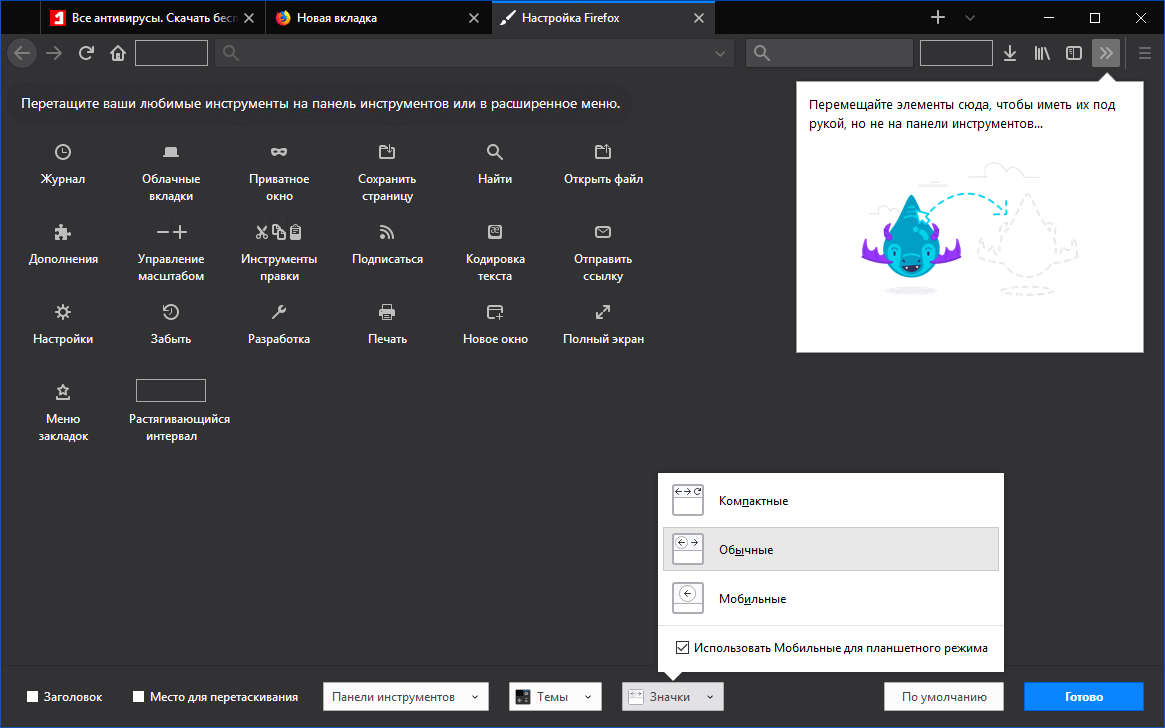Open the Значки dropdown
Image resolution: width=1165 pixels, height=728 pixels.
pos(672,696)
